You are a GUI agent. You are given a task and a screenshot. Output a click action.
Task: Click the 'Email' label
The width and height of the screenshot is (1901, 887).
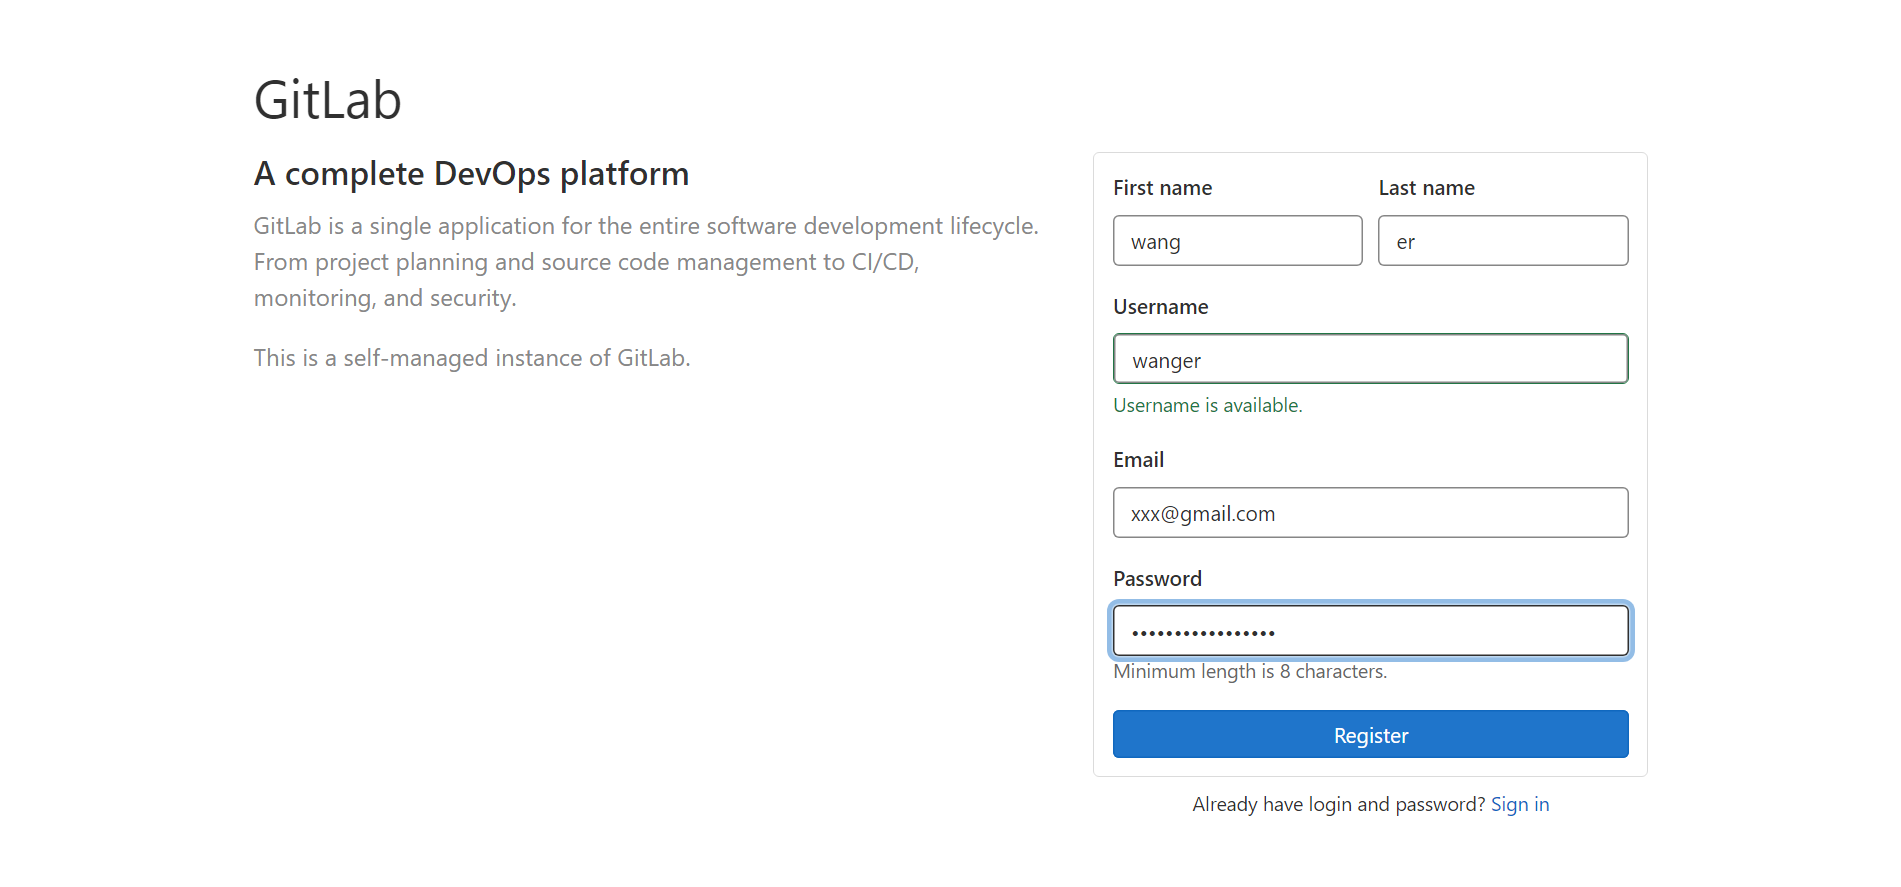click(1139, 460)
